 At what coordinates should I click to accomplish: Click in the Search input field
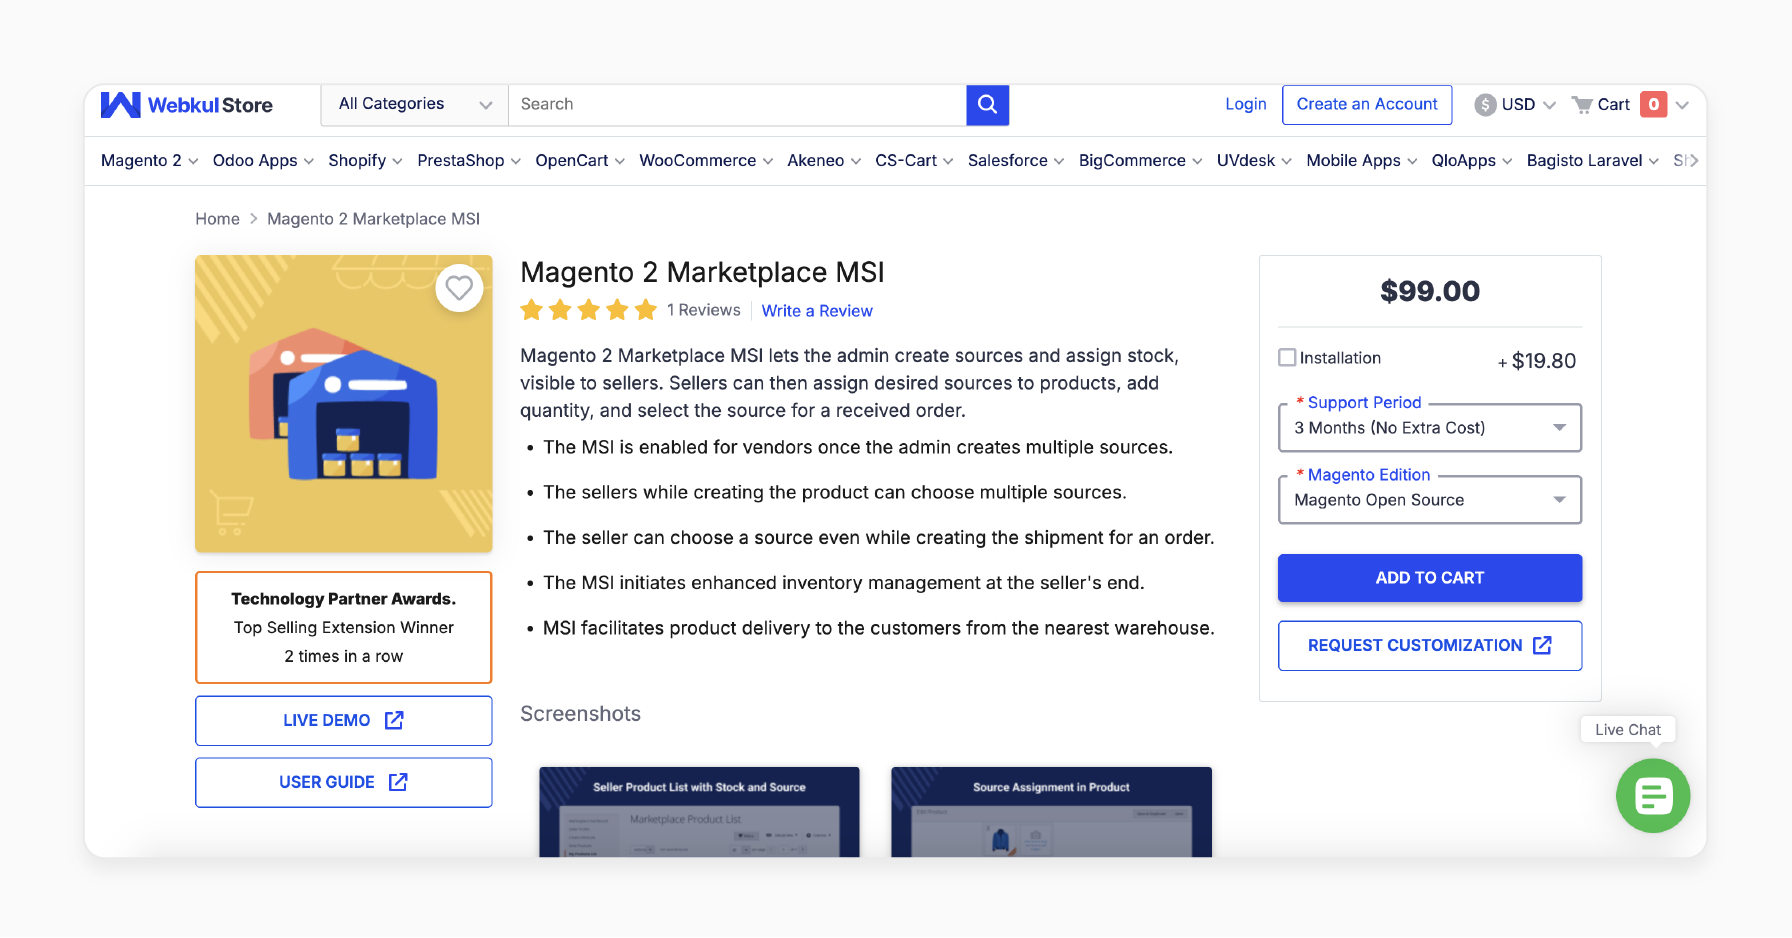[x=738, y=104]
